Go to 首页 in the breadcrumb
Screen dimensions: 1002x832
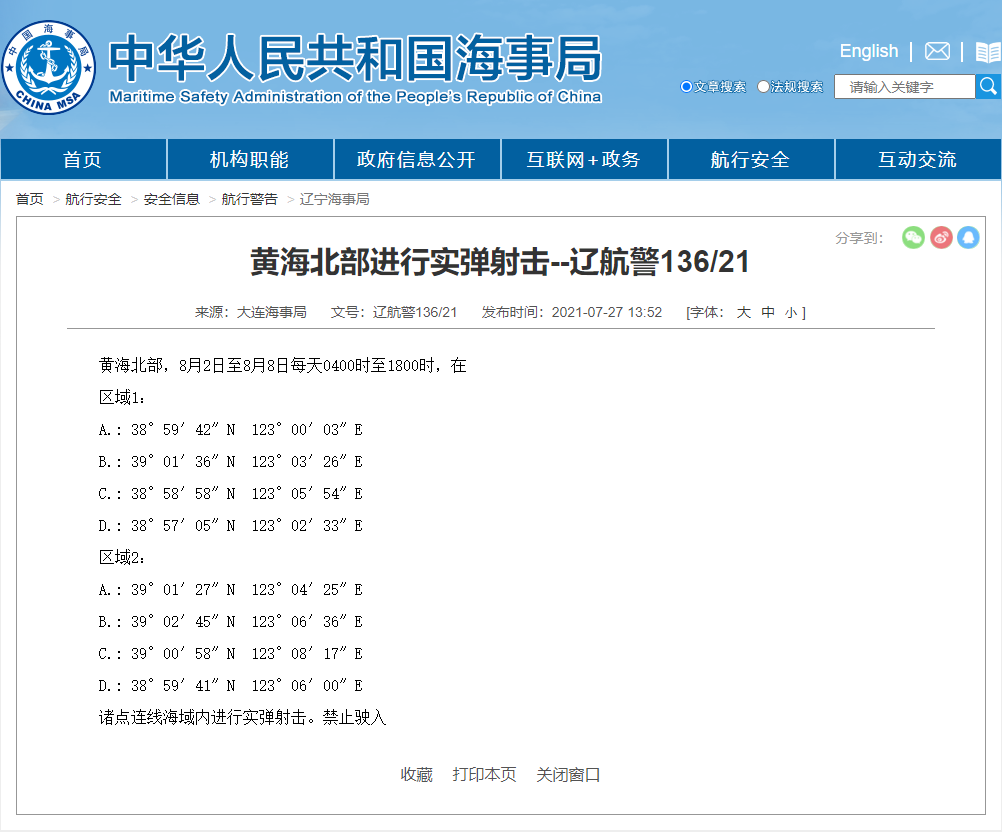point(29,199)
